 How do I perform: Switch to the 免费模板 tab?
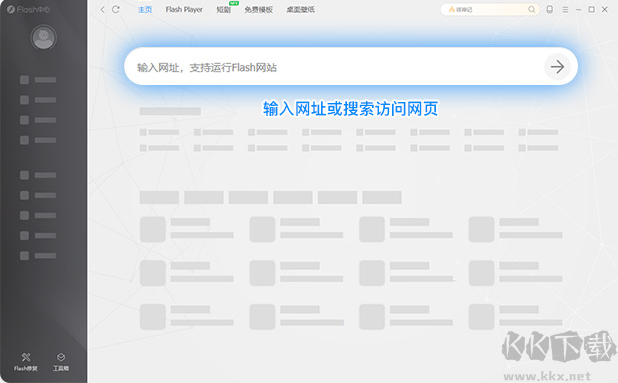(x=259, y=9)
